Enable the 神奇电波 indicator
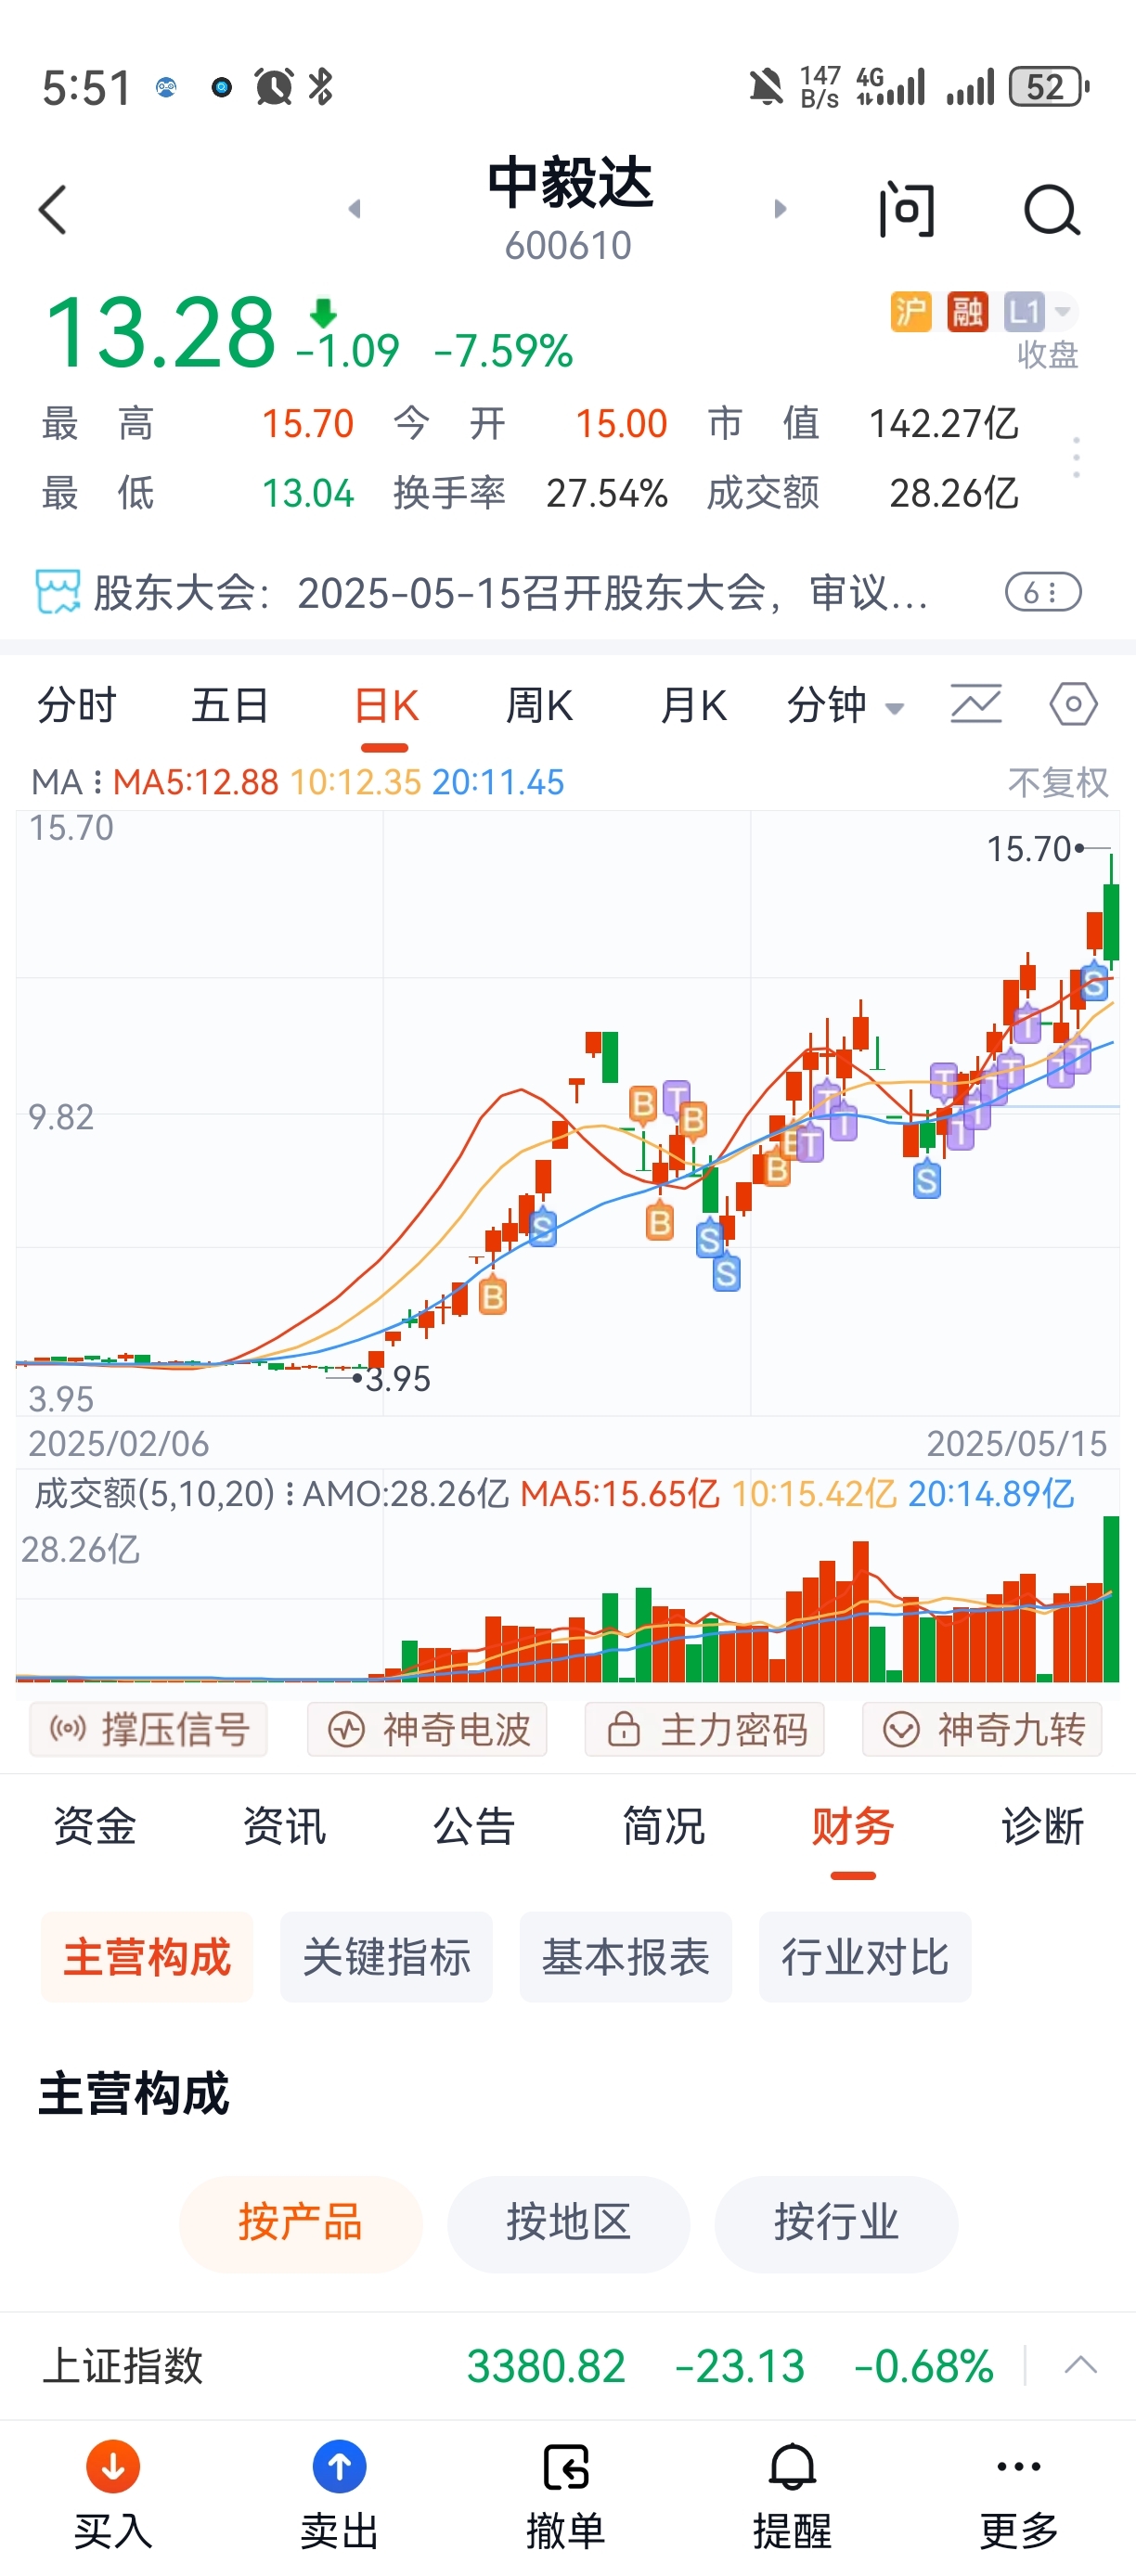This screenshot has width=1136, height=2576. click(427, 1729)
